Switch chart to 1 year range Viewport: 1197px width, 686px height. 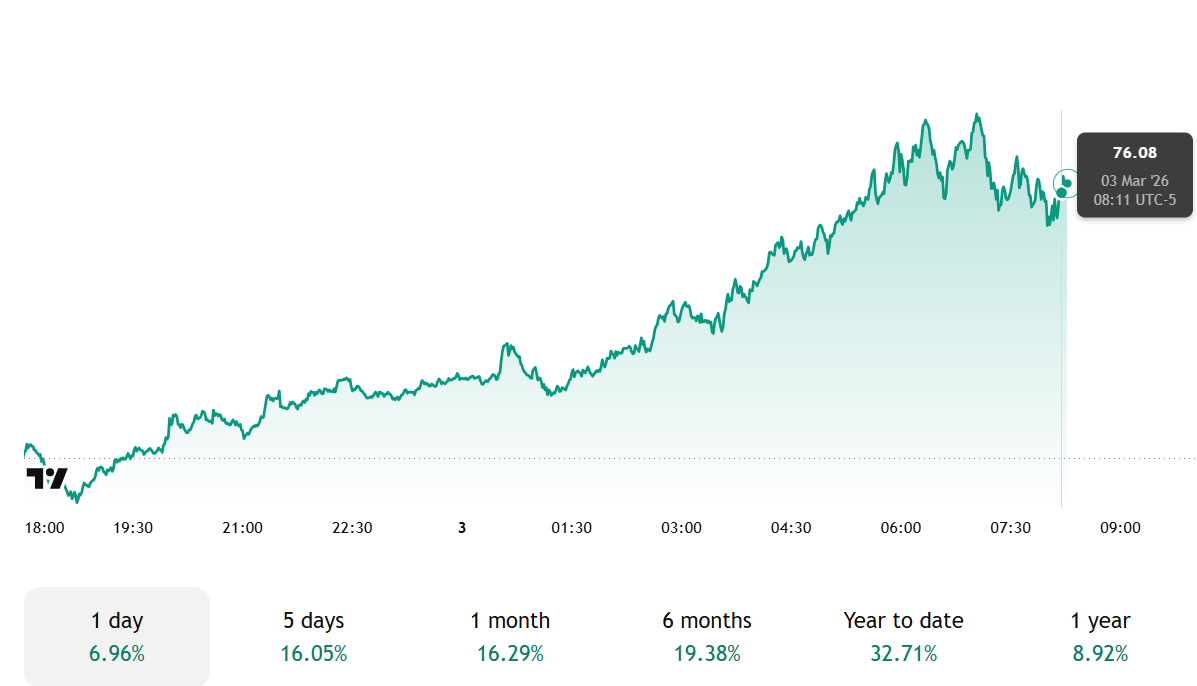coord(1100,636)
